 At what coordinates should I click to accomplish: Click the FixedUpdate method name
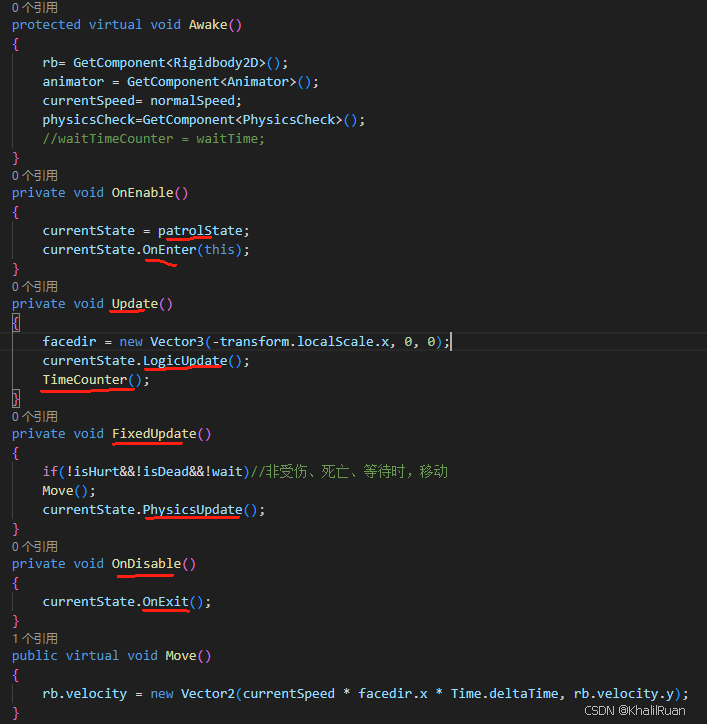tap(154, 434)
